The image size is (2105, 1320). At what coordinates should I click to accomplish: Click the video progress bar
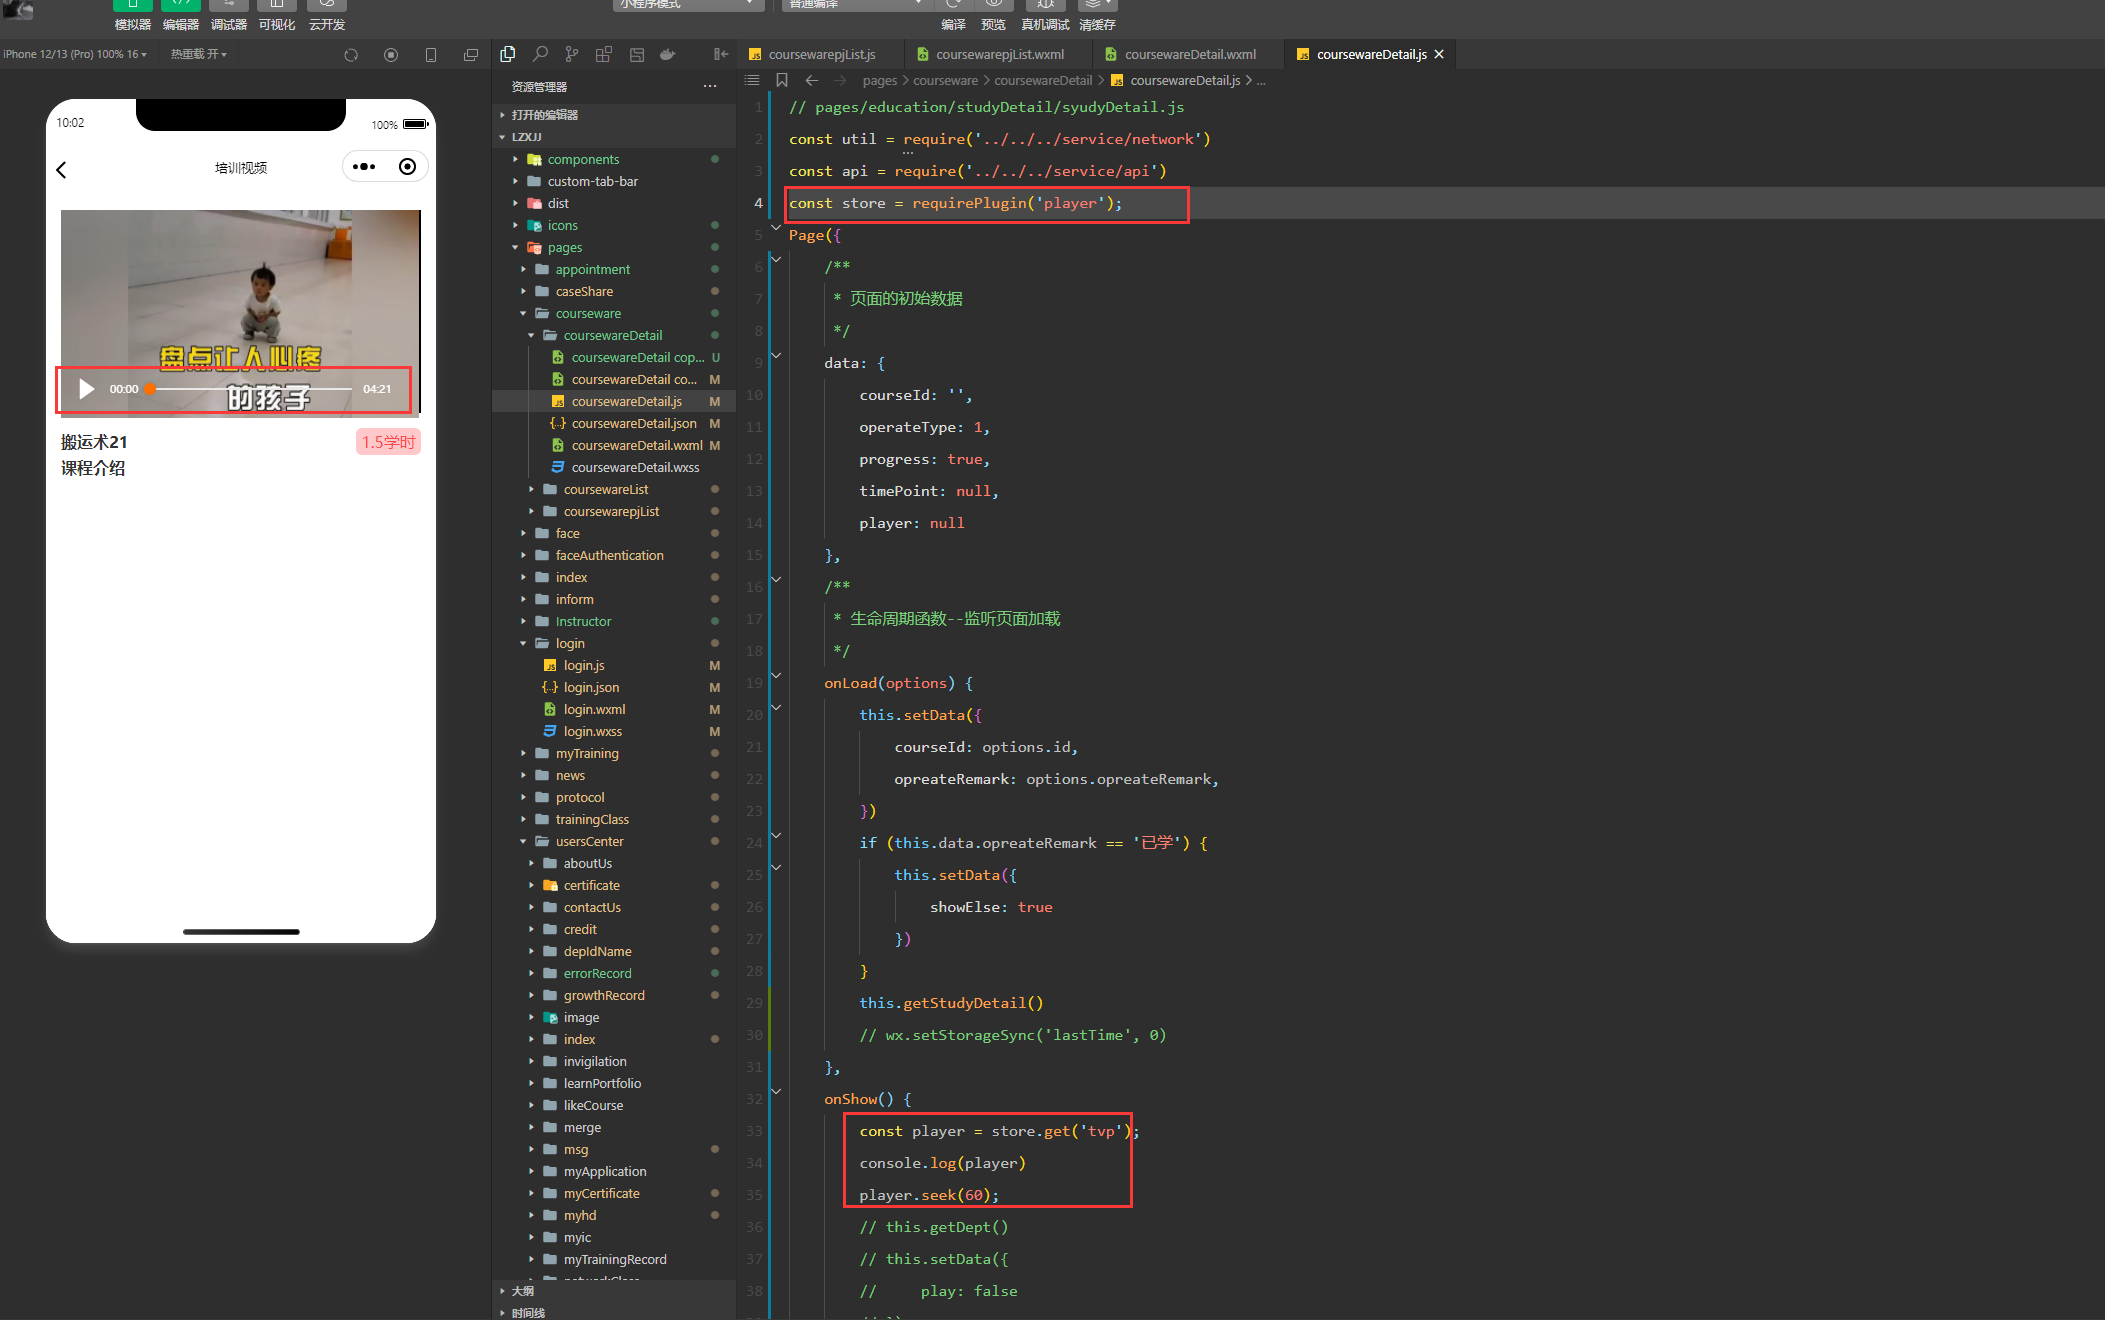tap(250, 389)
